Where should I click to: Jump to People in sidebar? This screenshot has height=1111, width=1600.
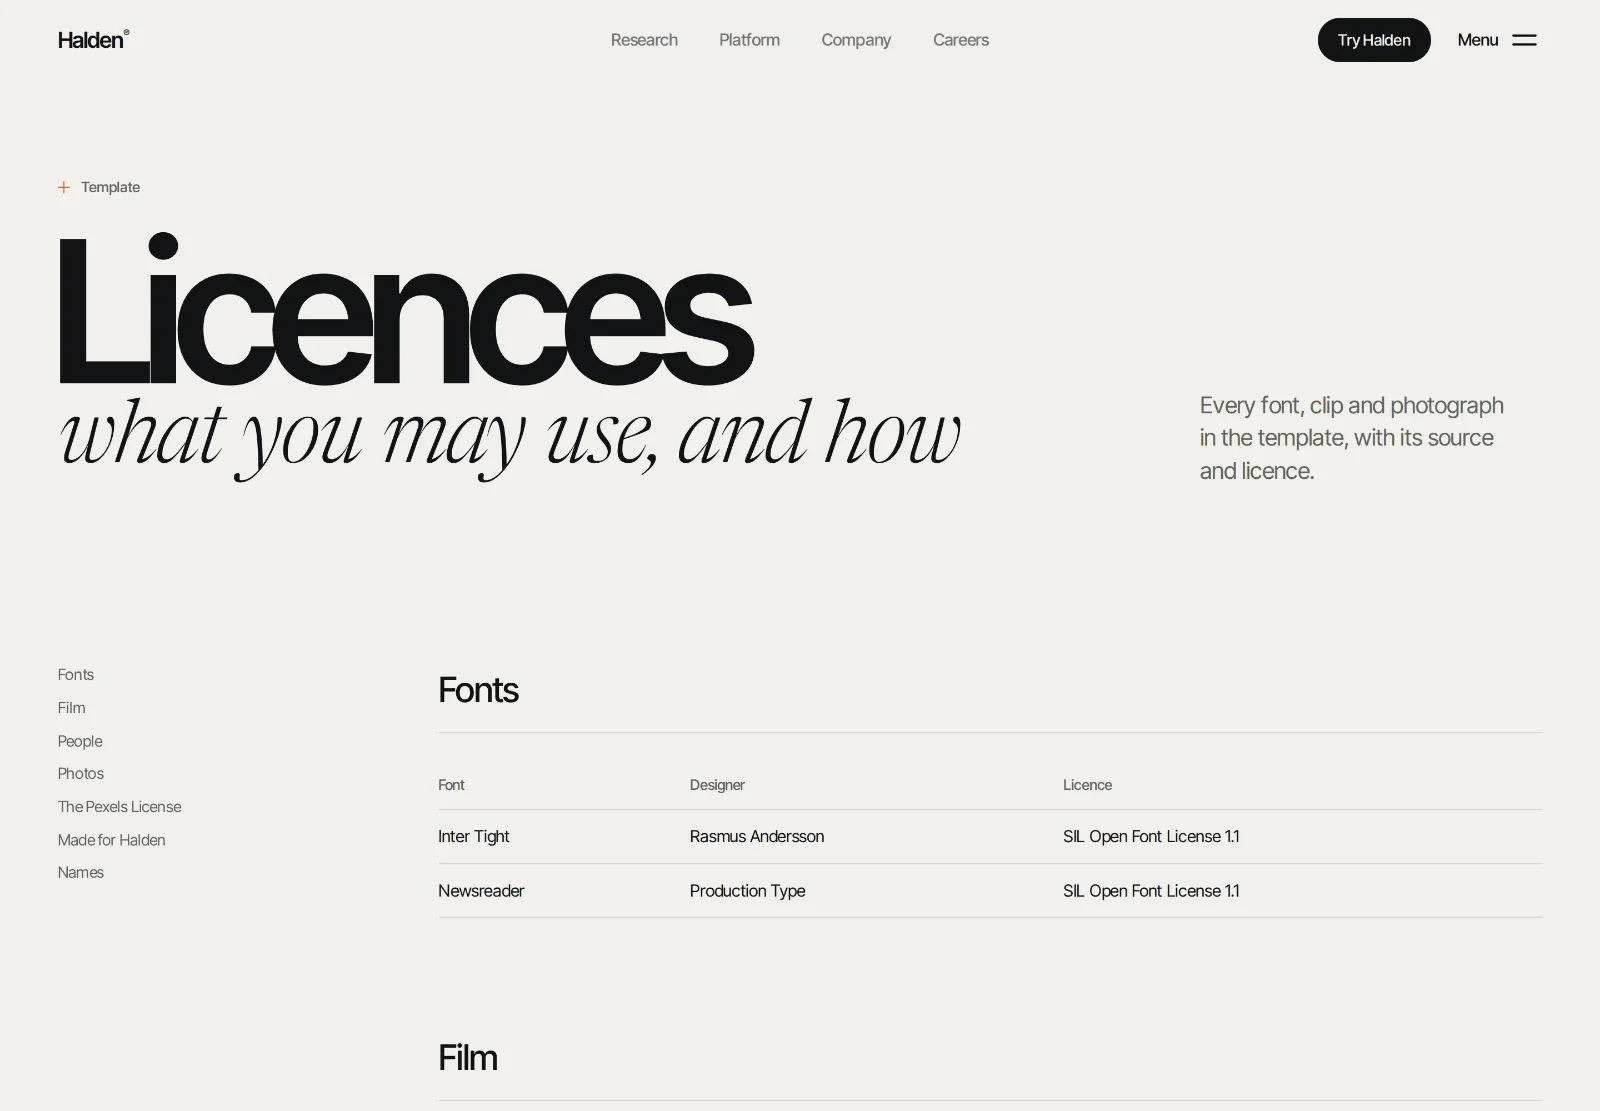point(80,741)
